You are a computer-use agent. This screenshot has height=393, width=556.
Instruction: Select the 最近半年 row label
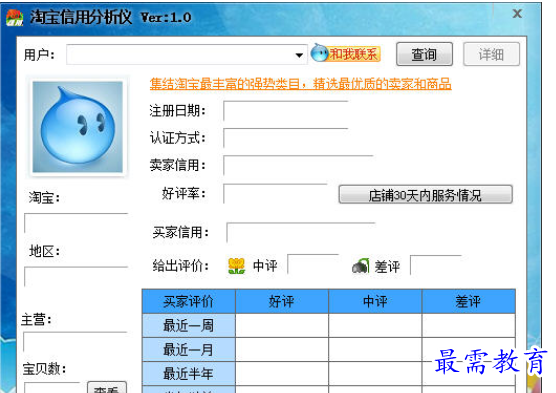[x=189, y=373]
